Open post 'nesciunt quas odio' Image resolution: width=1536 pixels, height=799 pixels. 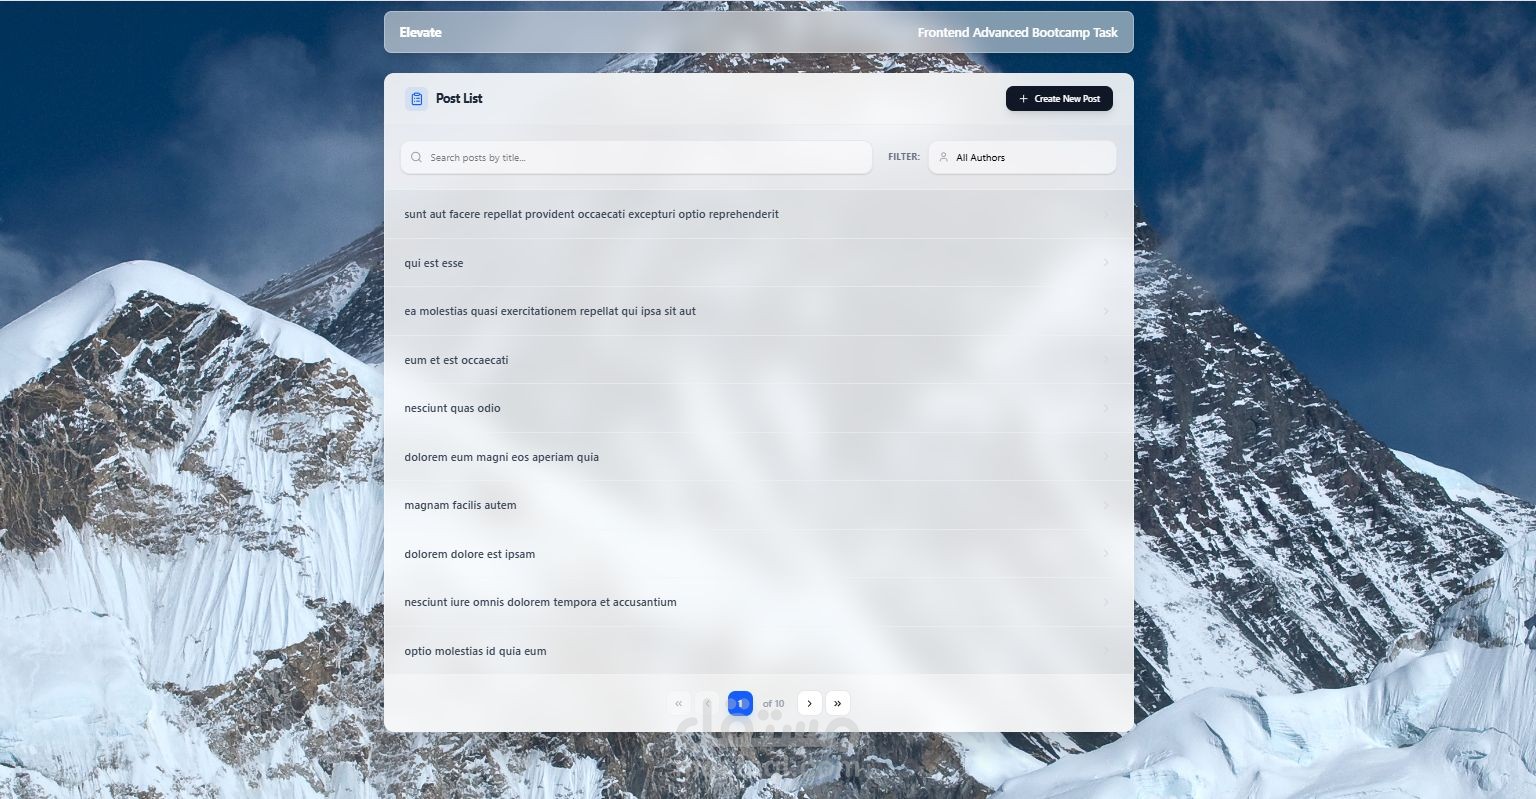759,408
